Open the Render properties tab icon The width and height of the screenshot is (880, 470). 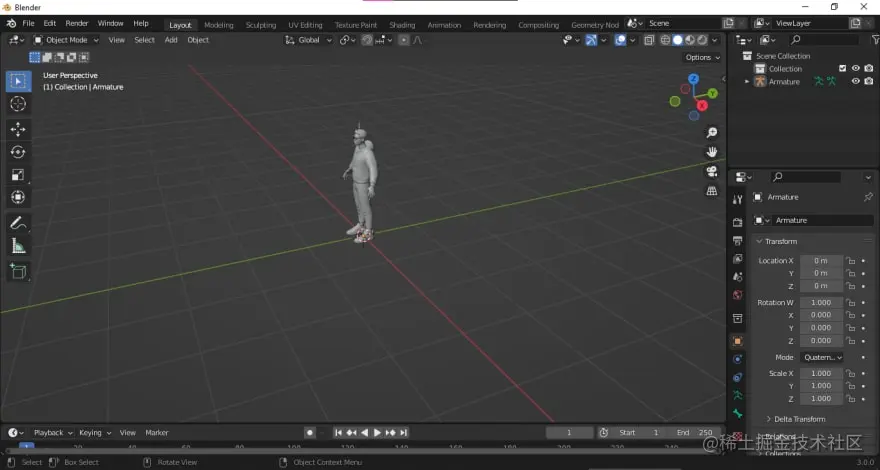coord(737,222)
